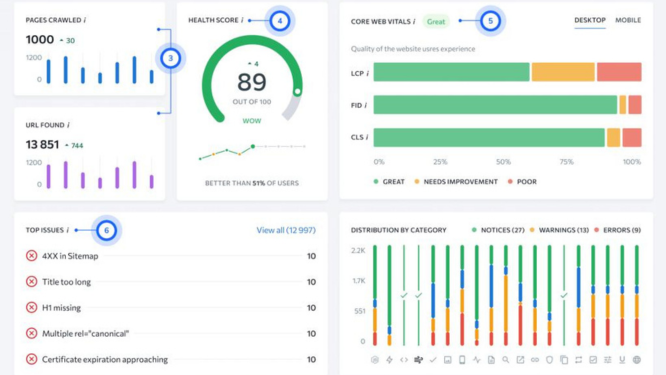Screen dimensions: 666x375
Task: Open View all (12 997) issues link
Action: [x=286, y=230]
